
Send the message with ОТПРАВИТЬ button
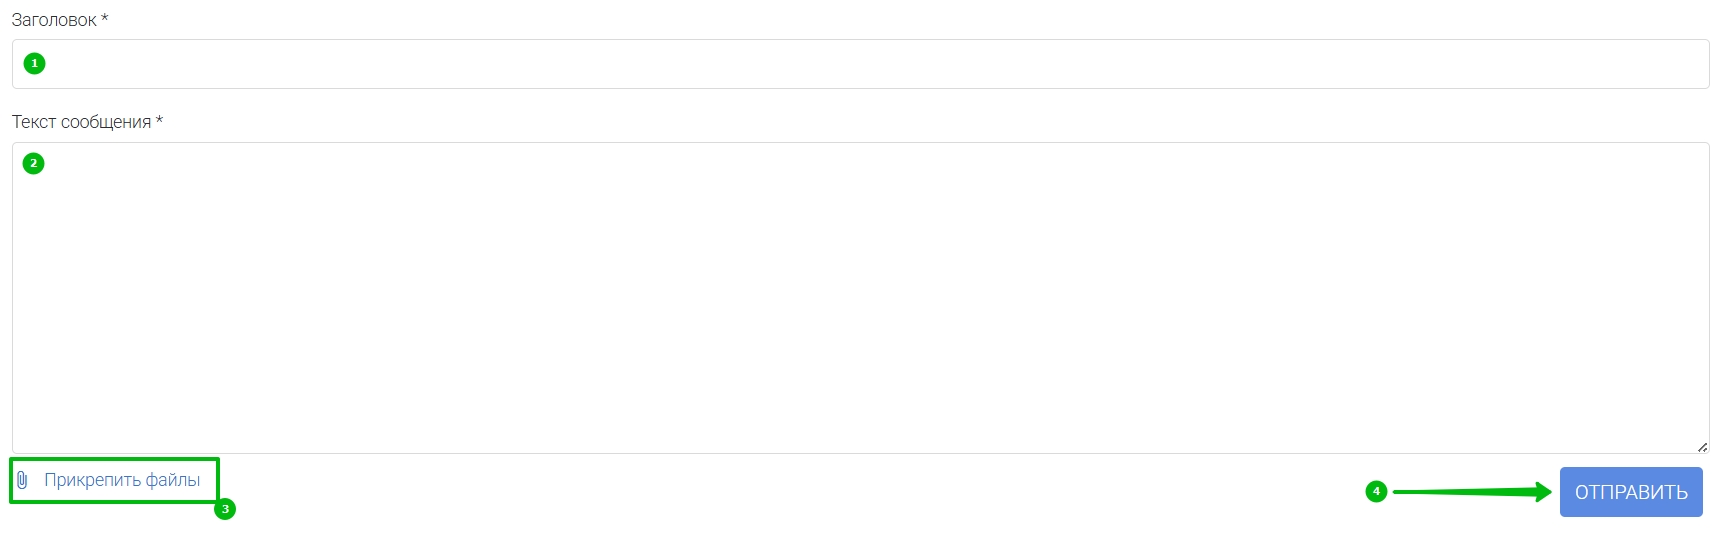pos(1631,492)
